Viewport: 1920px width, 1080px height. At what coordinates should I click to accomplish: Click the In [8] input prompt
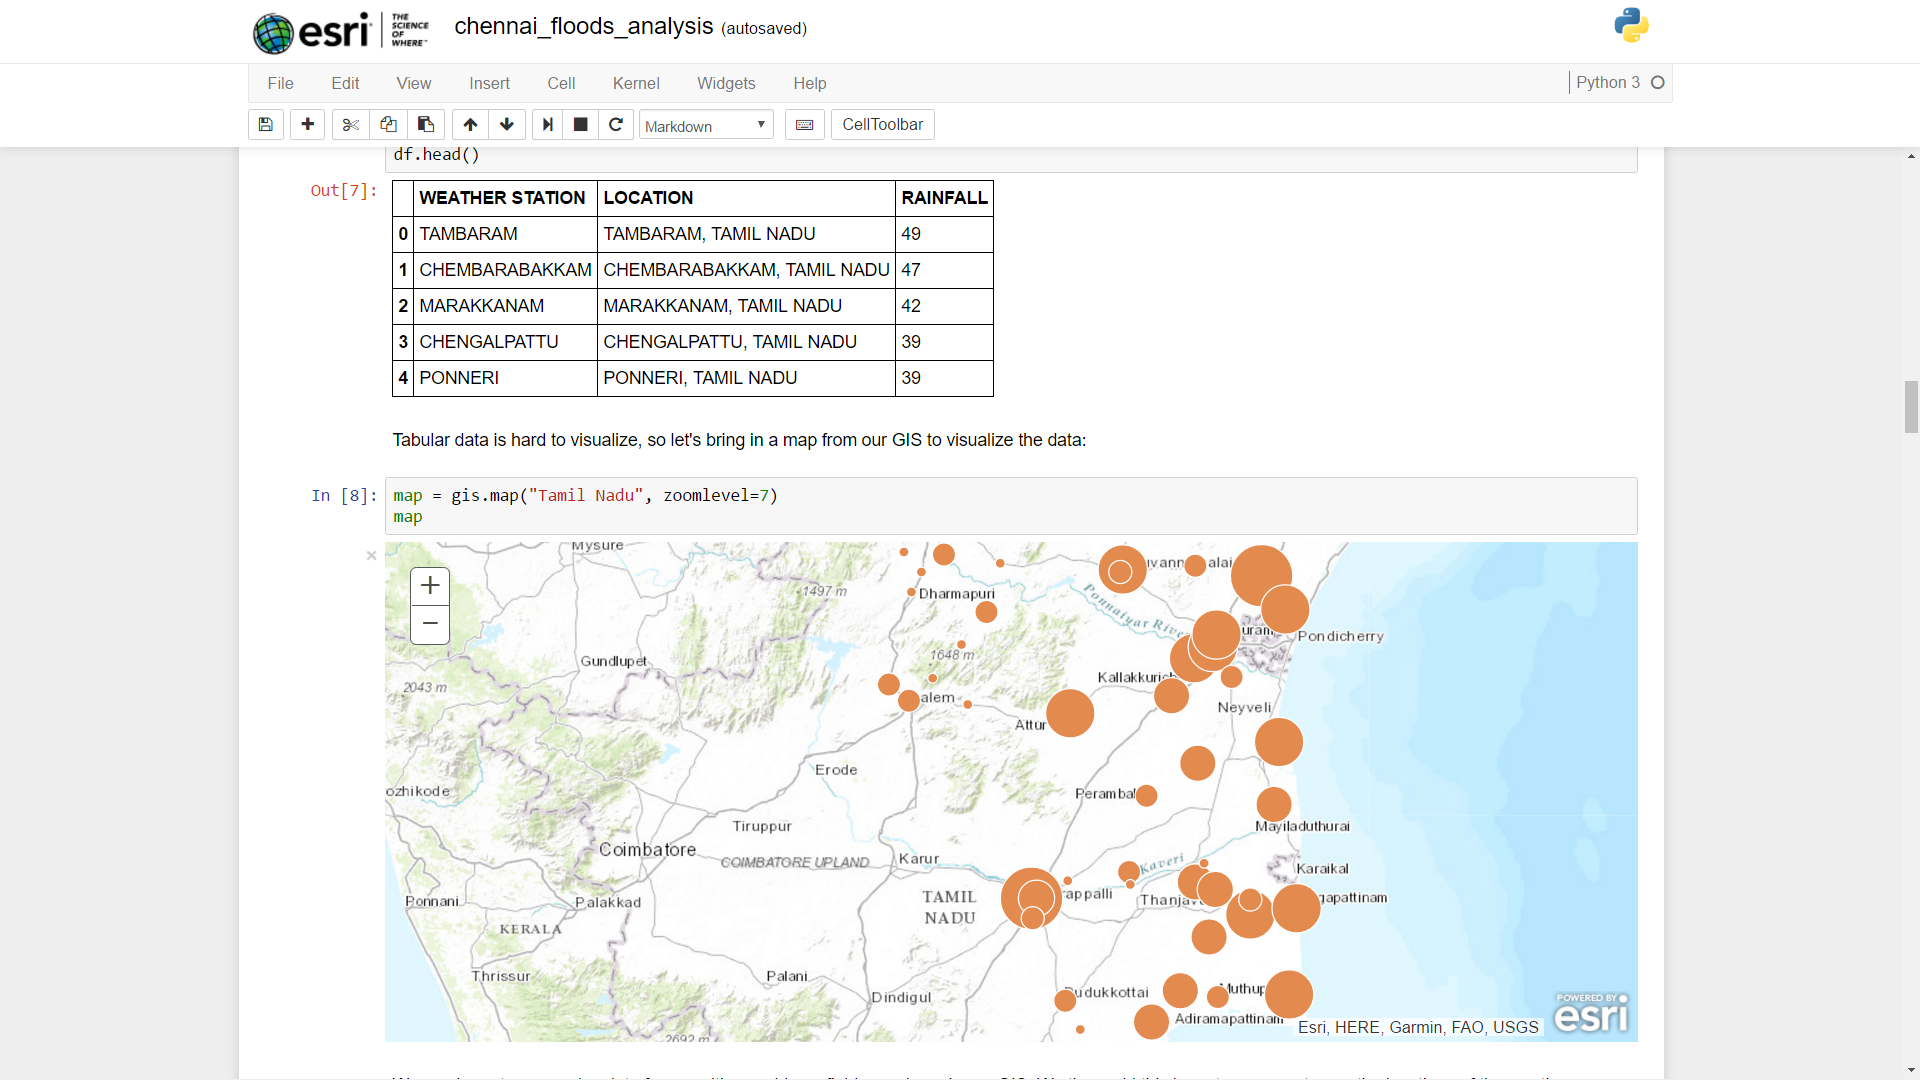click(344, 495)
